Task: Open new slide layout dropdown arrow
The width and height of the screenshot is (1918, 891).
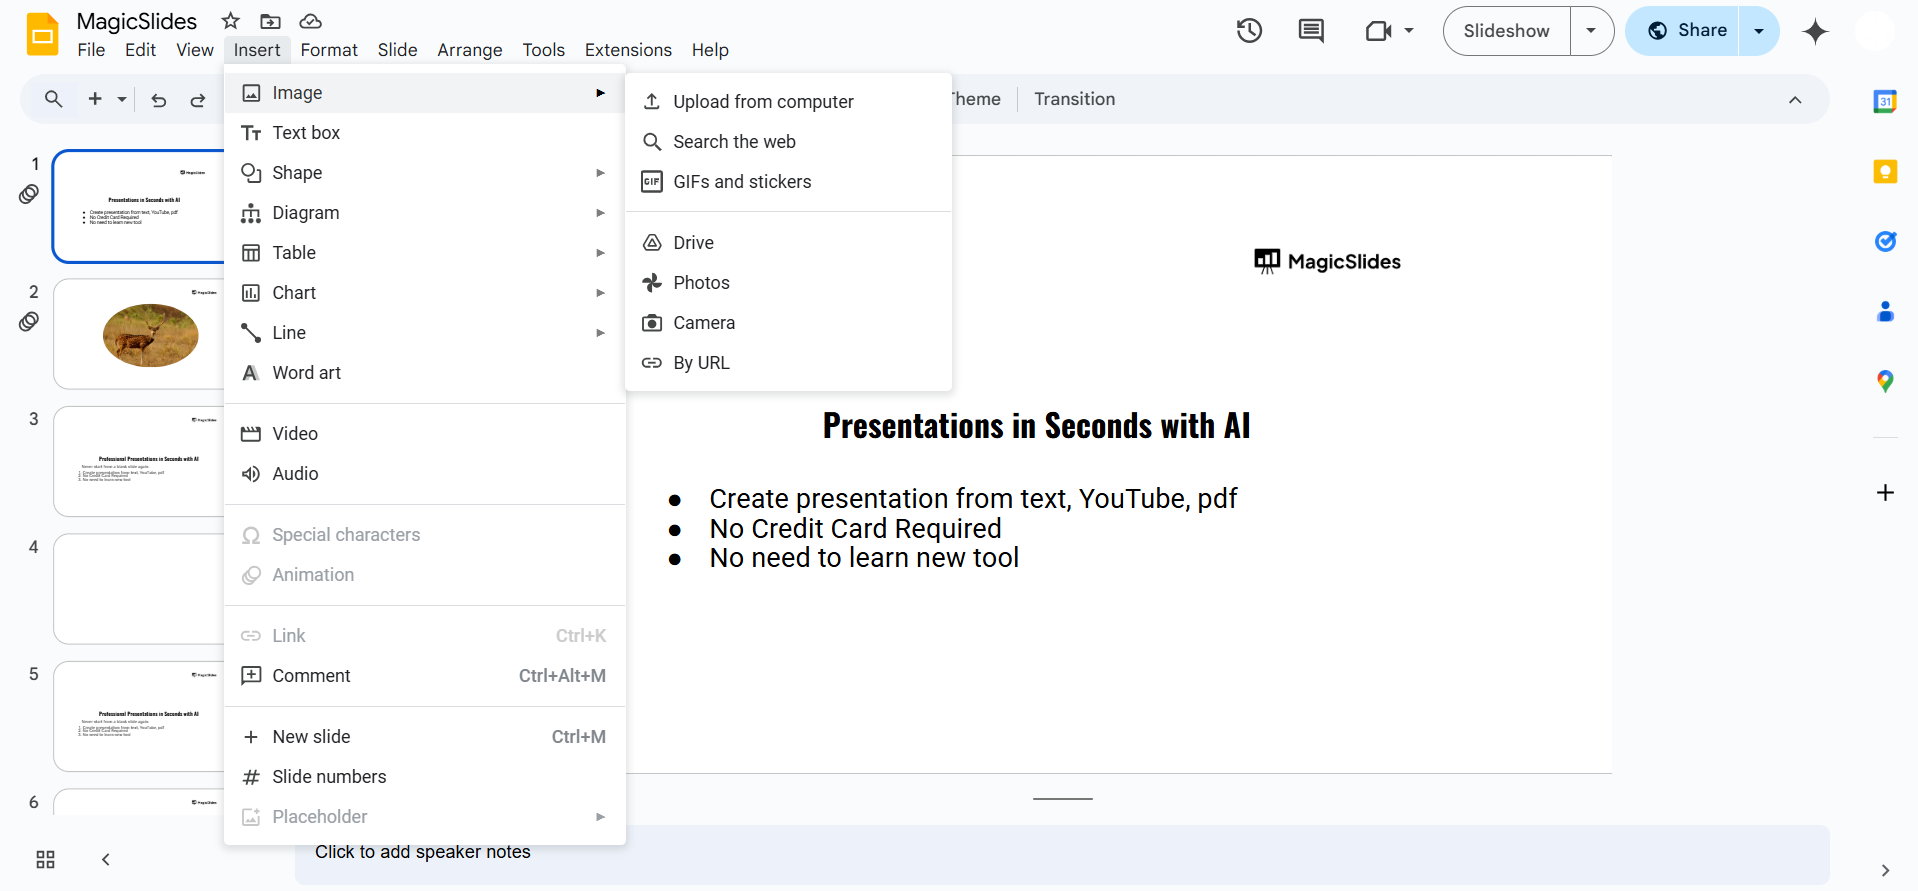Action: pyautogui.click(x=122, y=99)
